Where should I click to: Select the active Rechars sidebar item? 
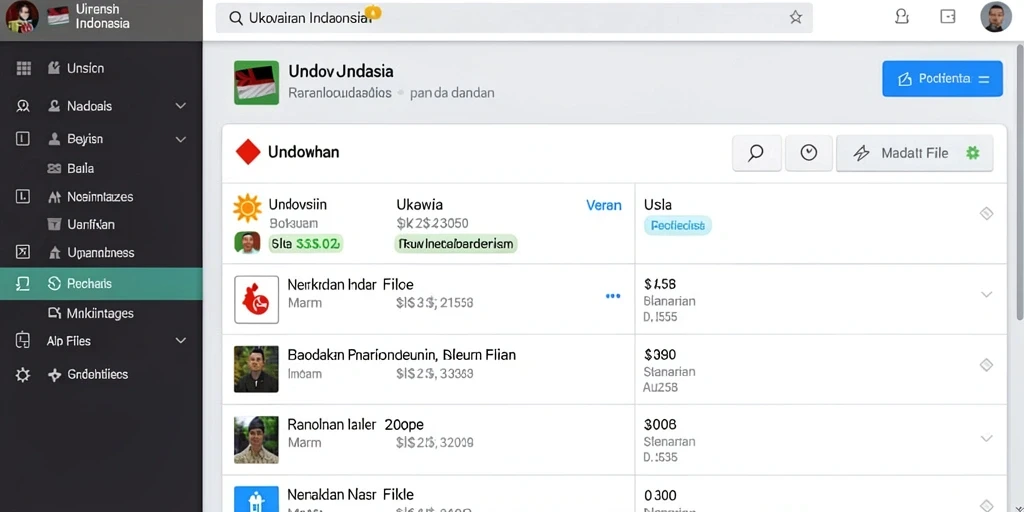[101, 283]
